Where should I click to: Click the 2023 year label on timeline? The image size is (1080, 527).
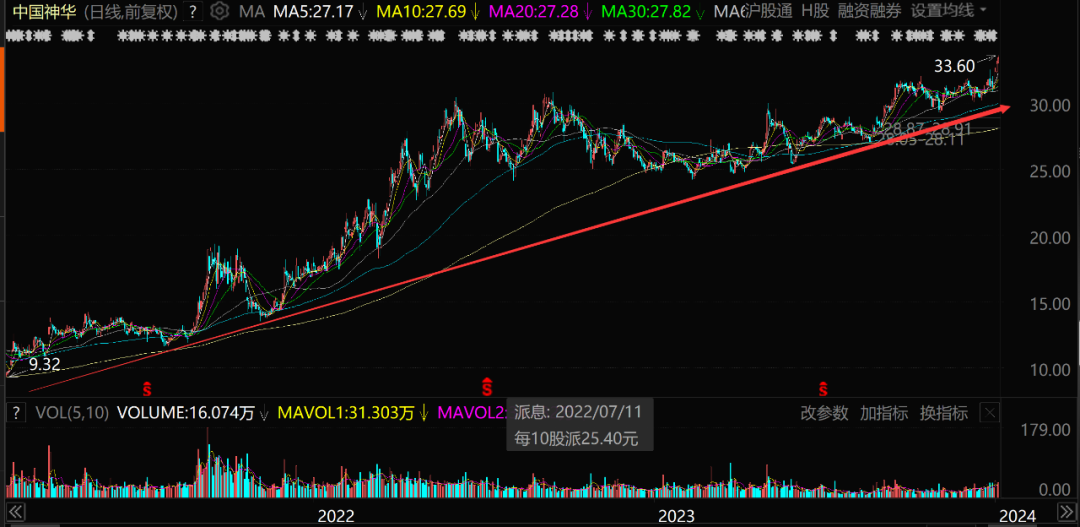pyautogui.click(x=676, y=515)
